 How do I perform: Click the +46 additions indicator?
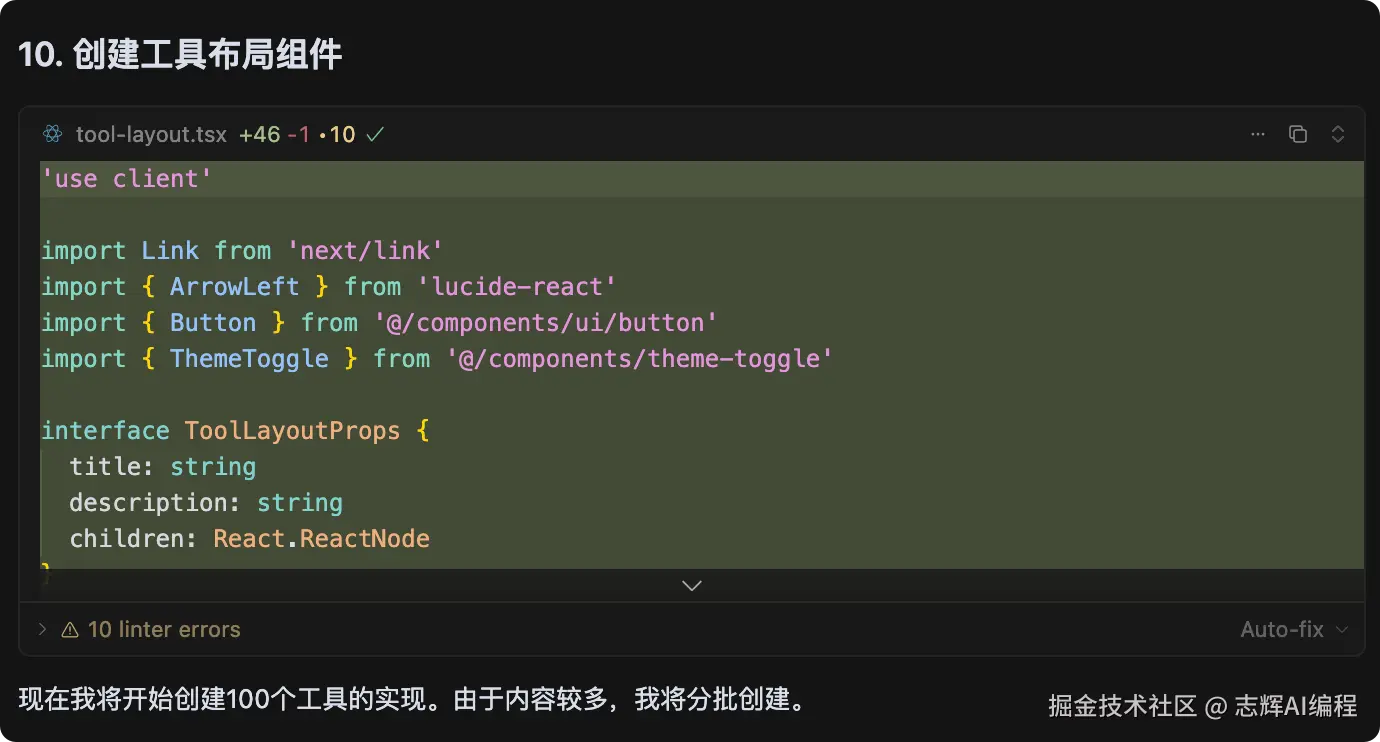[259, 134]
